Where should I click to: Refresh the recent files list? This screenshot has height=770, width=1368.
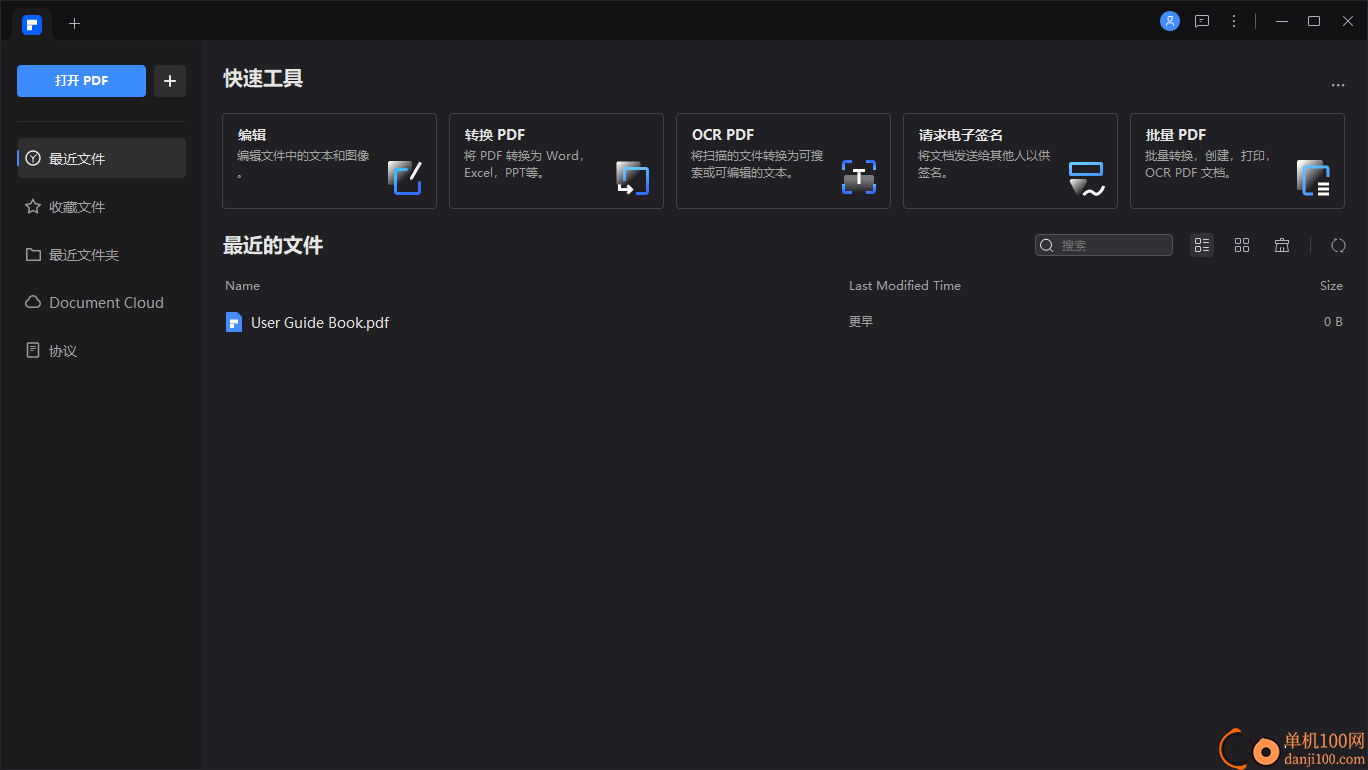[1338, 245]
